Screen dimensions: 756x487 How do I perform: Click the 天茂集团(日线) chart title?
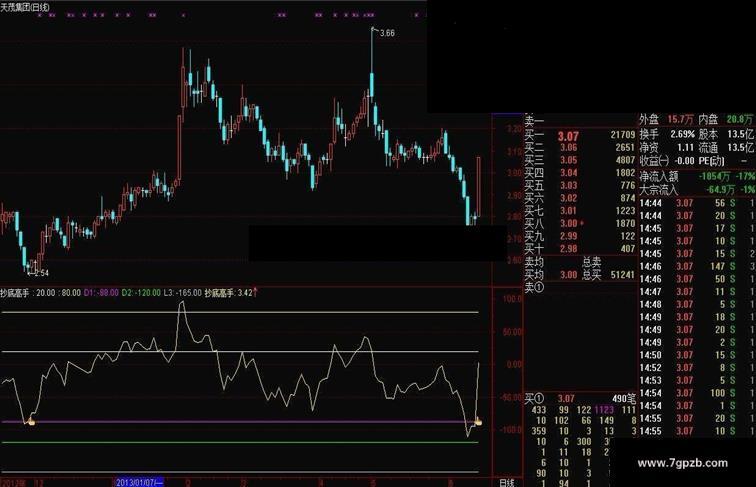tap(25, 7)
